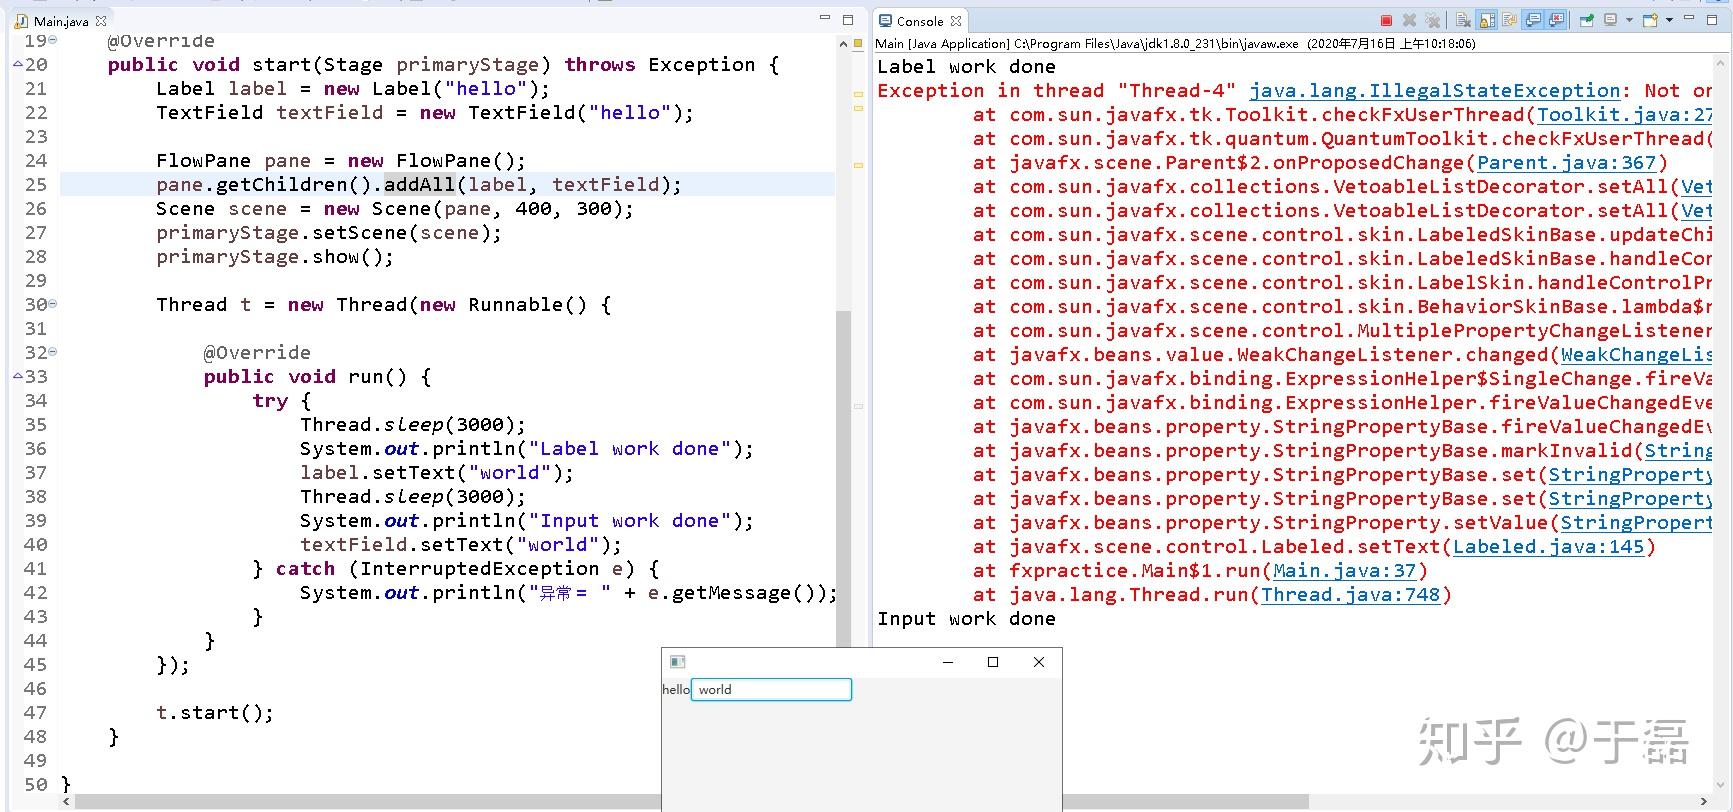Click 'FlowPane pane = new FlowPane();' on line 24
The height and width of the screenshot is (812, 1733).
(x=341, y=161)
